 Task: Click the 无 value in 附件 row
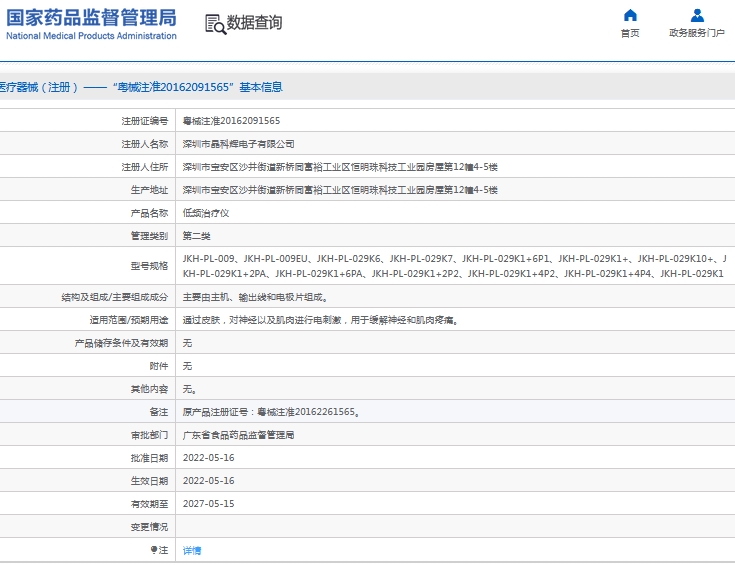pyautogui.click(x=187, y=366)
